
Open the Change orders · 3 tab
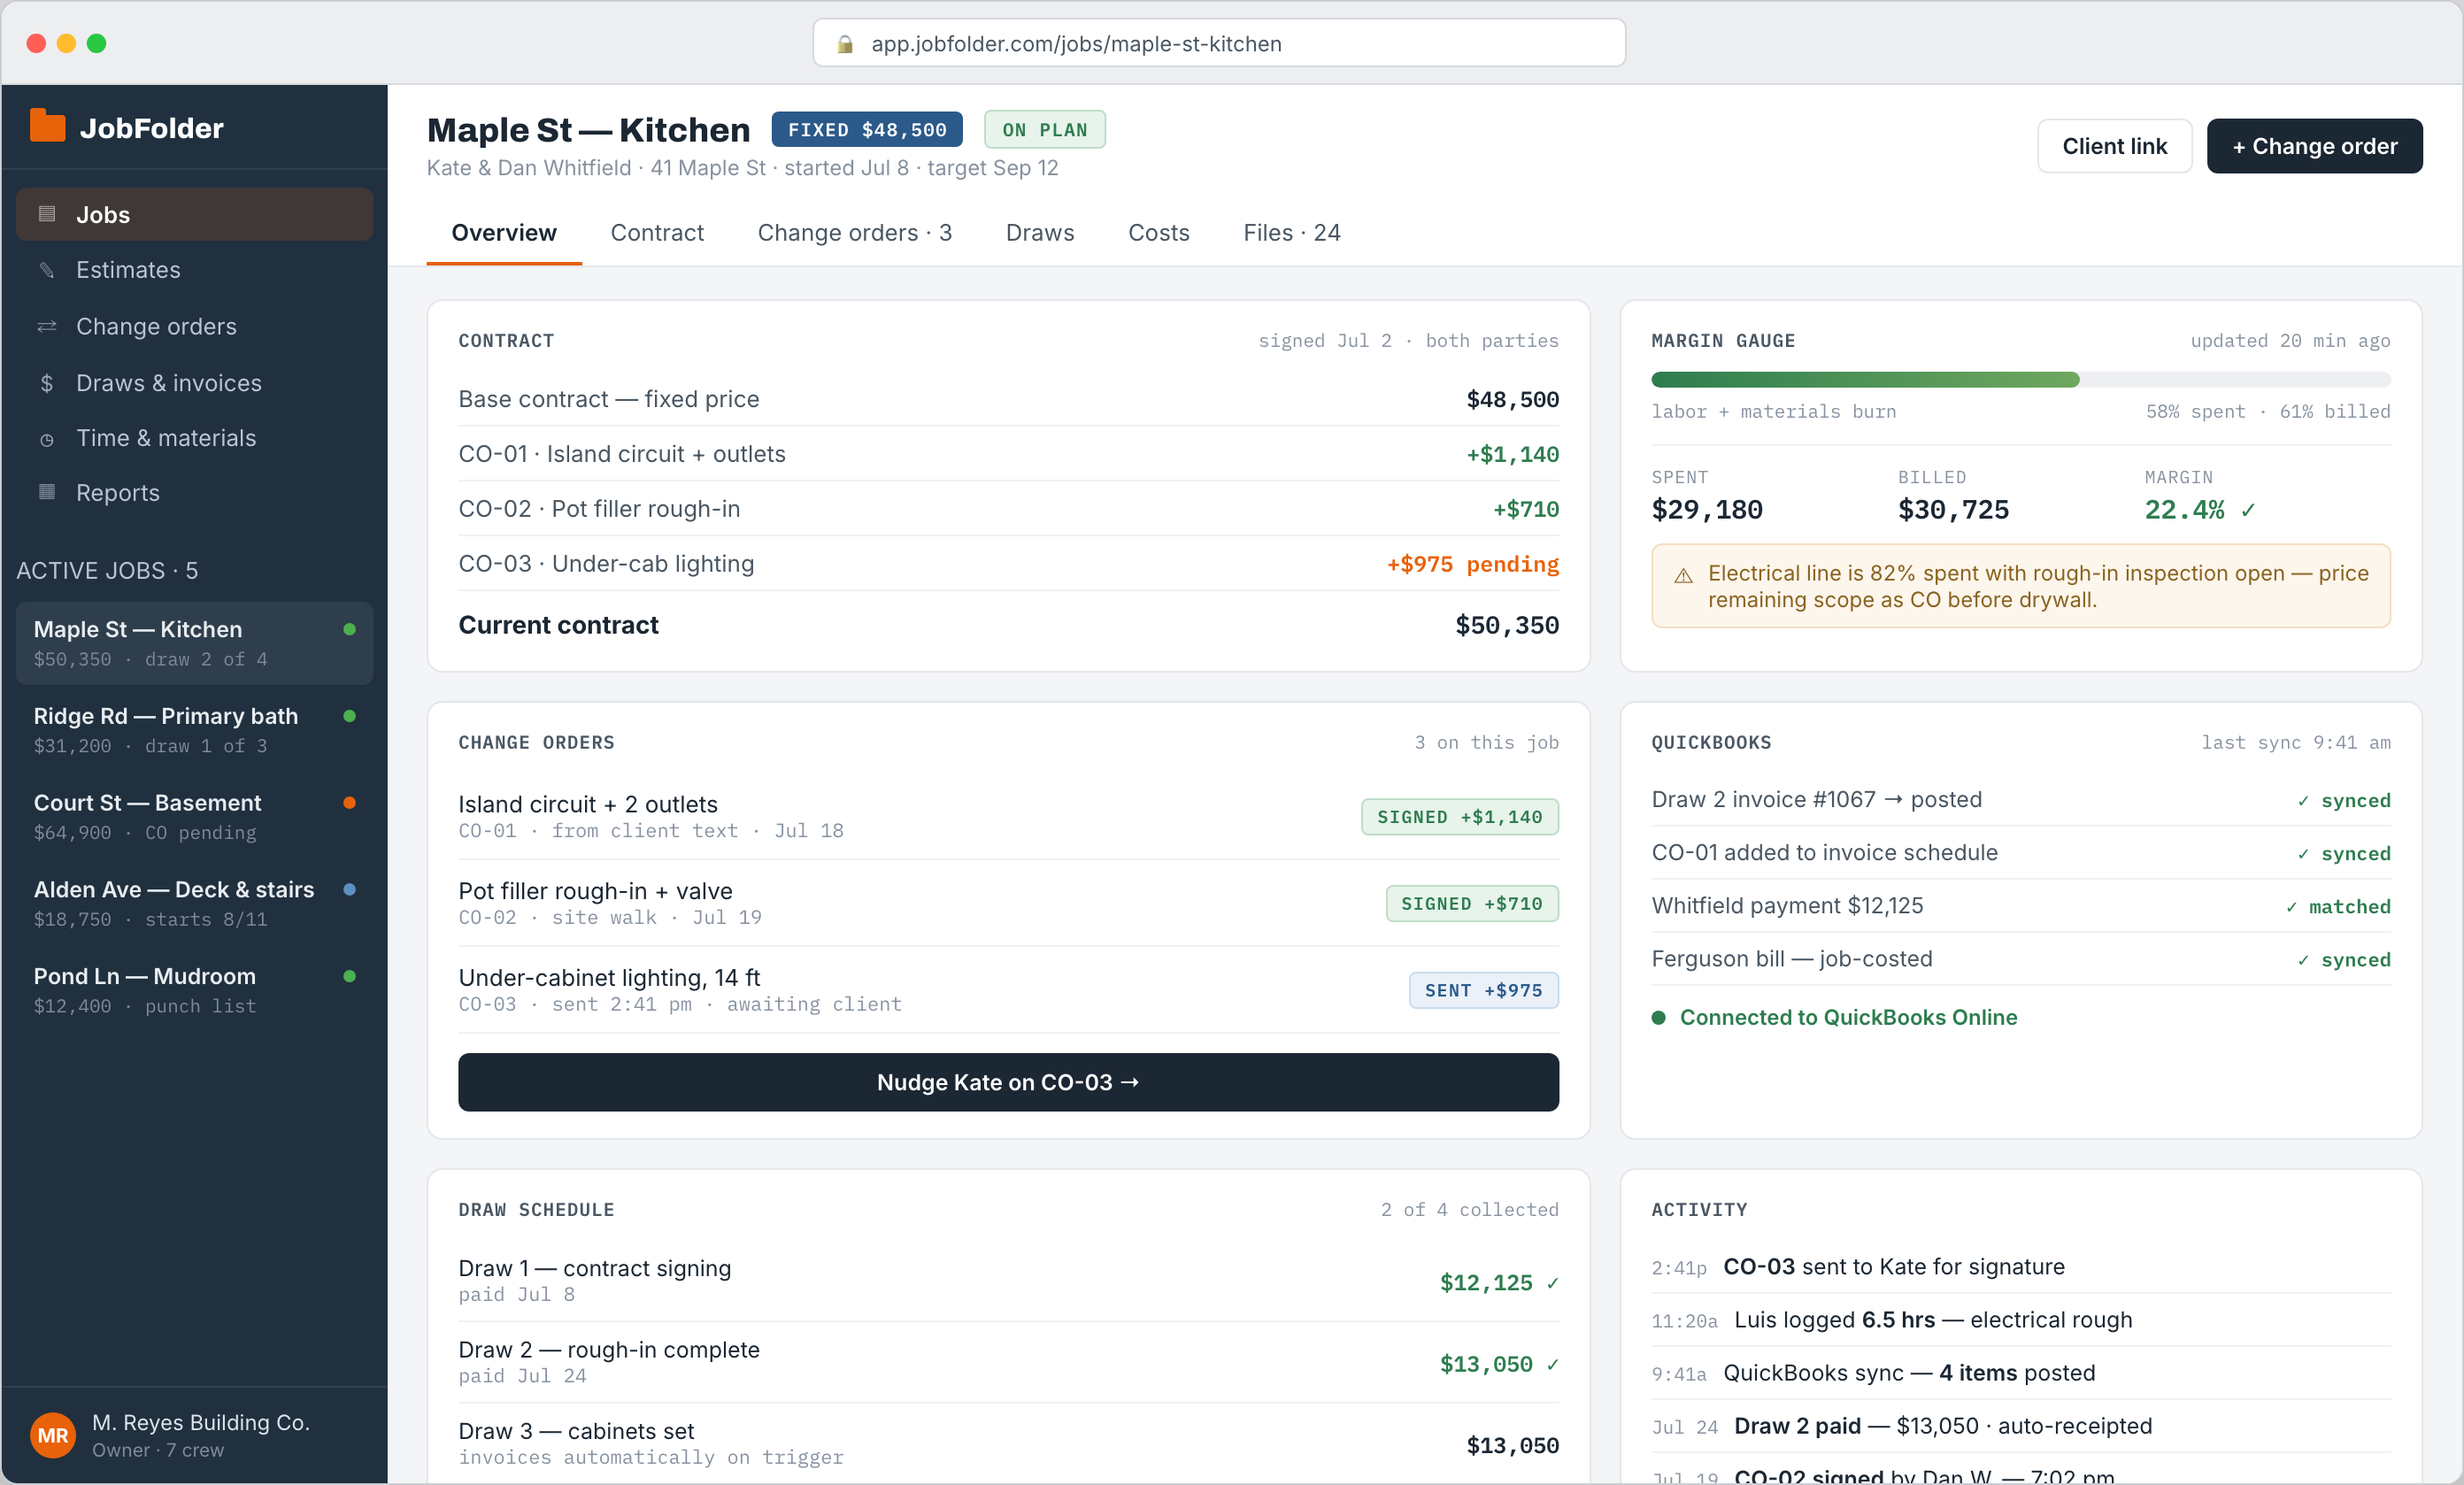[854, 233]
